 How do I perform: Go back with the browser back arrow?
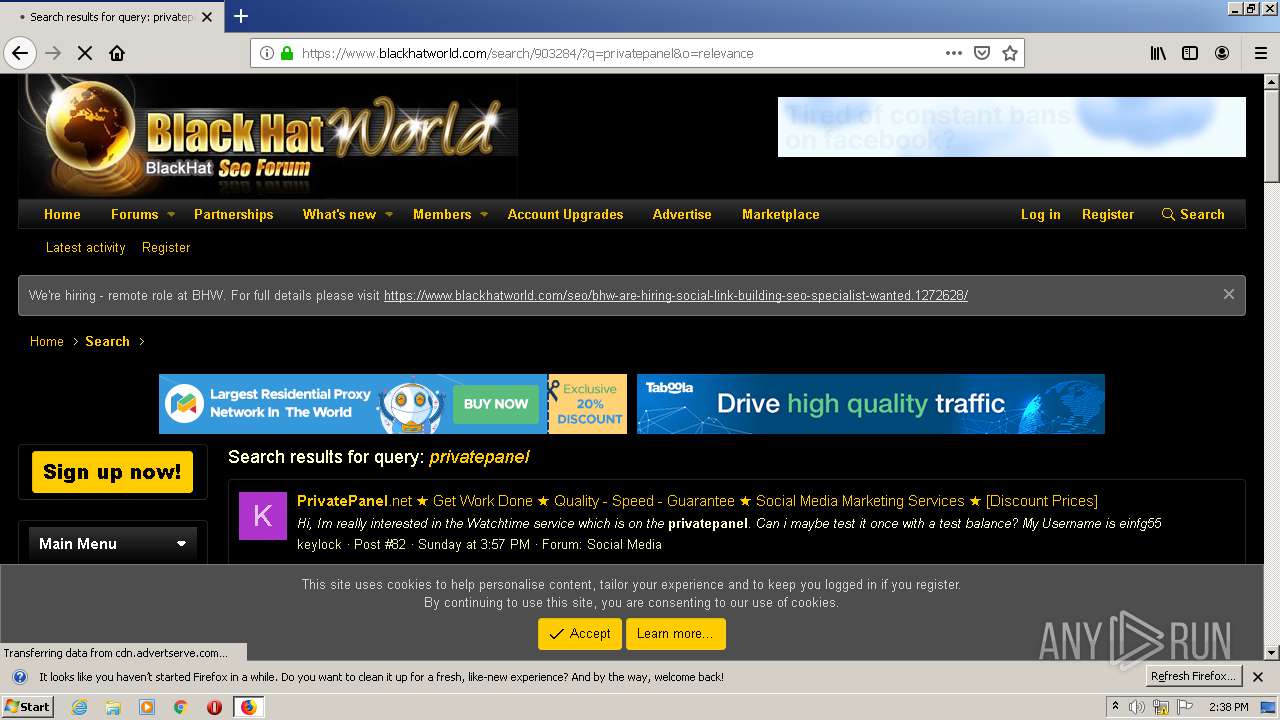pyautogui.click(x=19, y=53)
